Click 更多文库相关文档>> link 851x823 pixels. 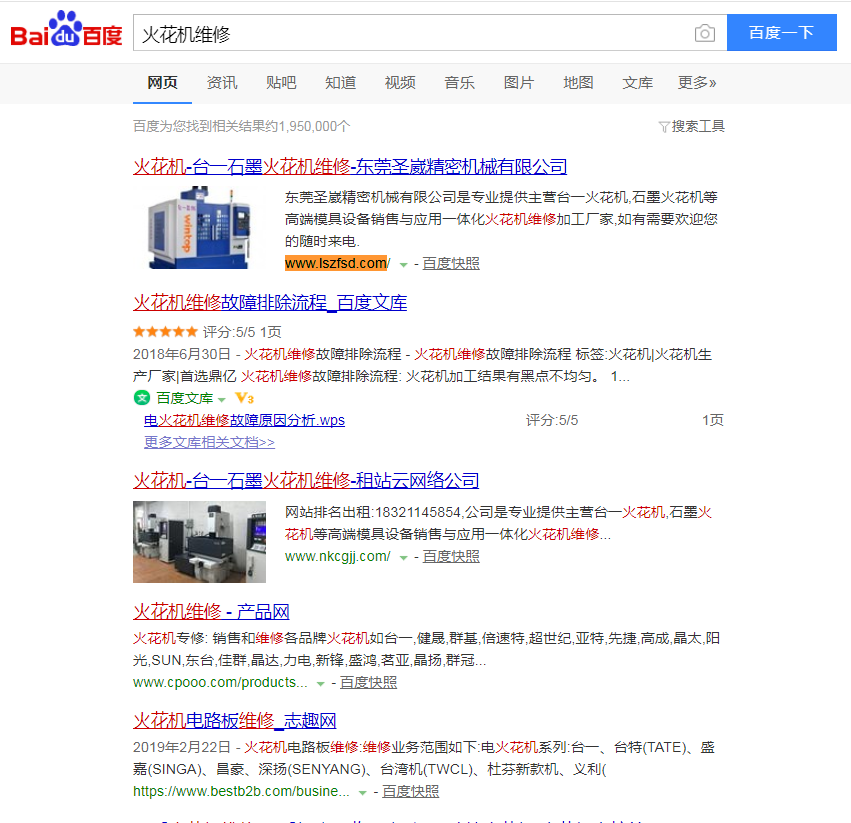[209, 442]
